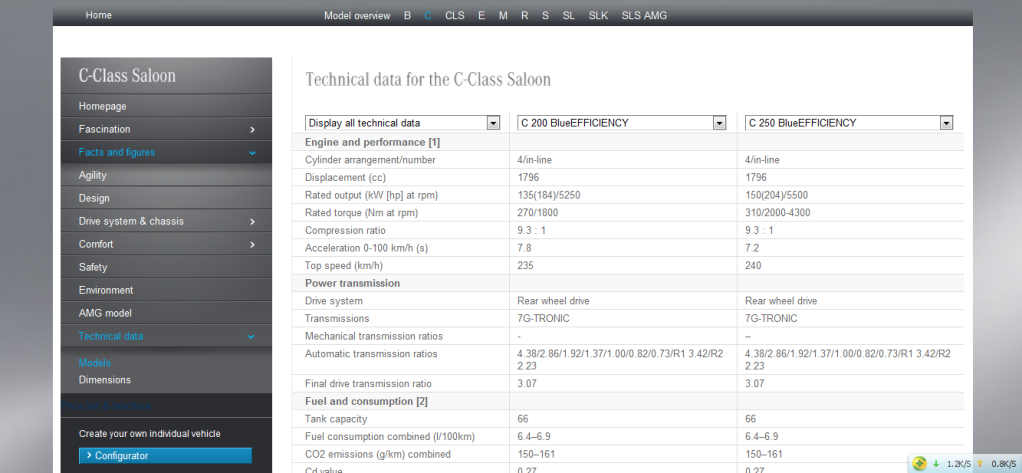The height and width of the screenshot is (473, 1022).
Task: Collapse the Technical data section chevron
Action: click(252, 337)
